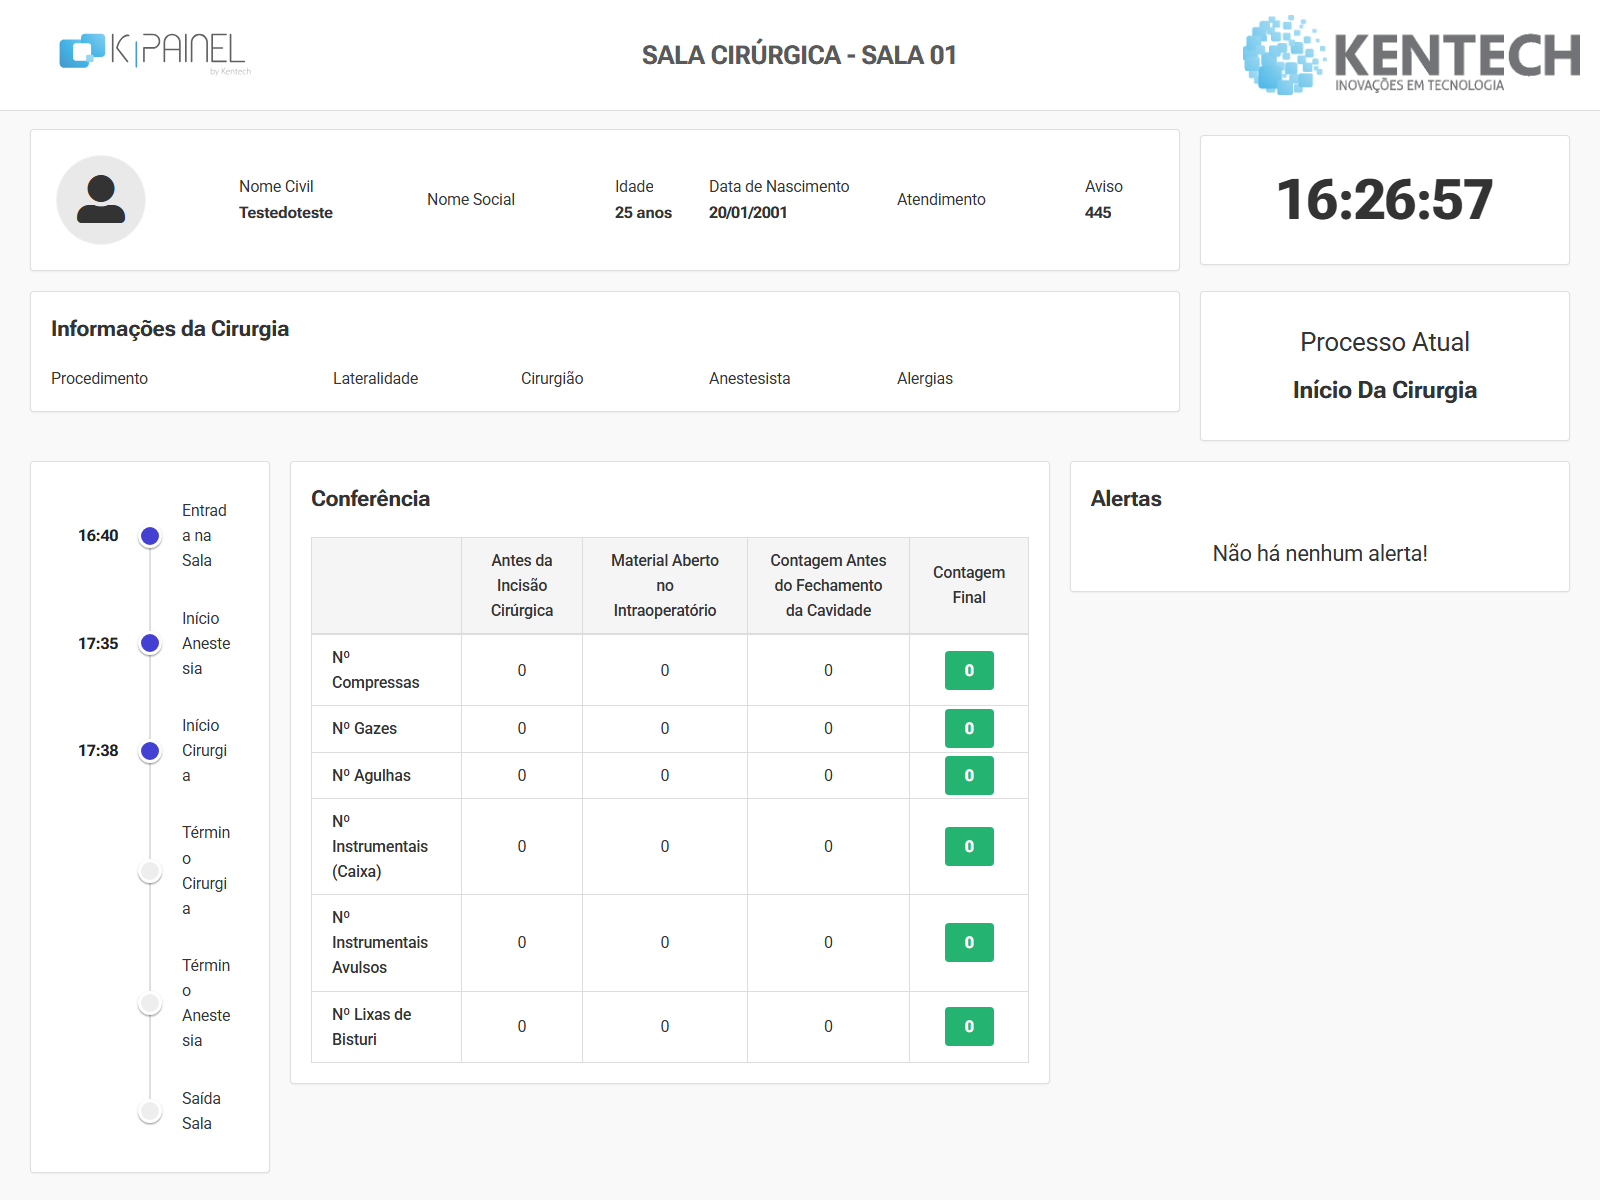Click the 'Alergias' label

pyautogui.click(x=925, y=378)
